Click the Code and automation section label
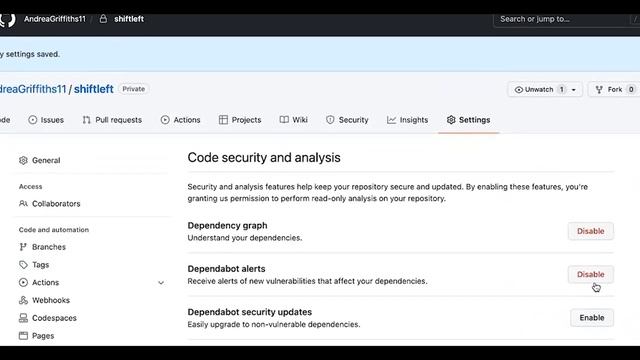This screenshot has width=640, height=360. (x=53, y=230)
